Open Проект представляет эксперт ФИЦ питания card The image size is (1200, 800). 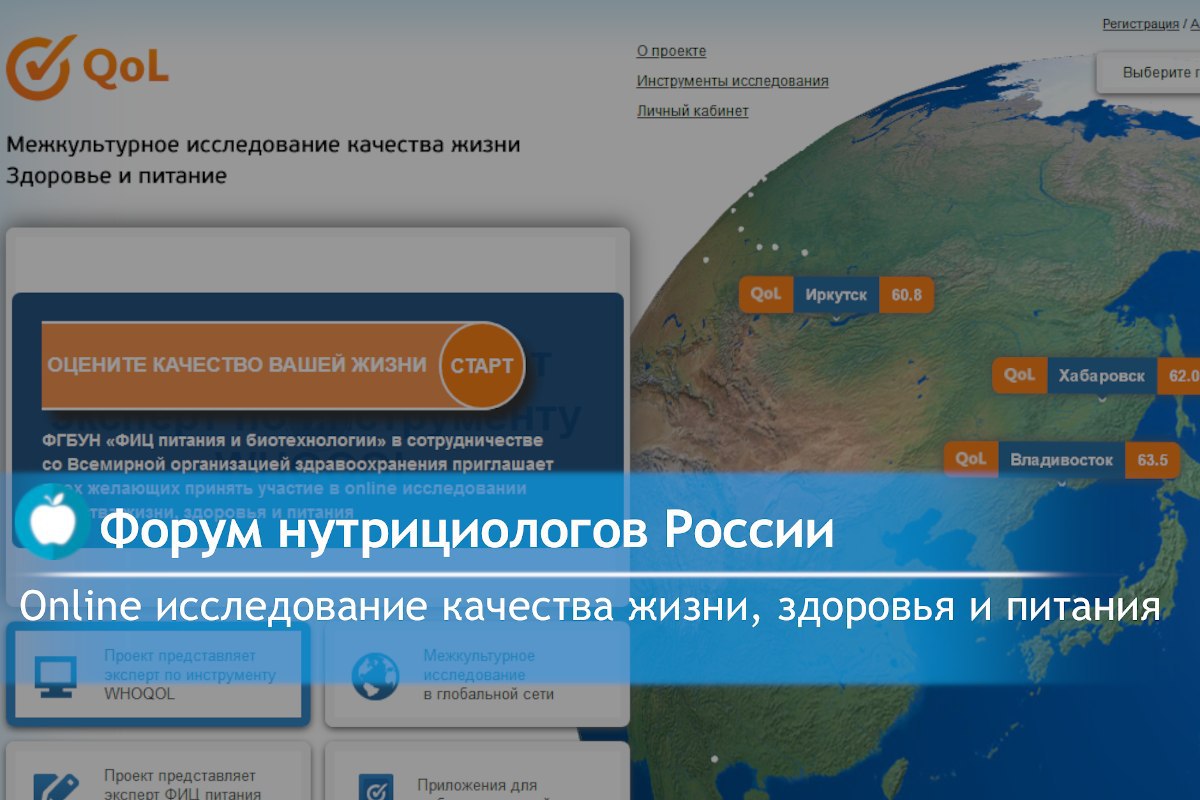click(x=158, y=771)
